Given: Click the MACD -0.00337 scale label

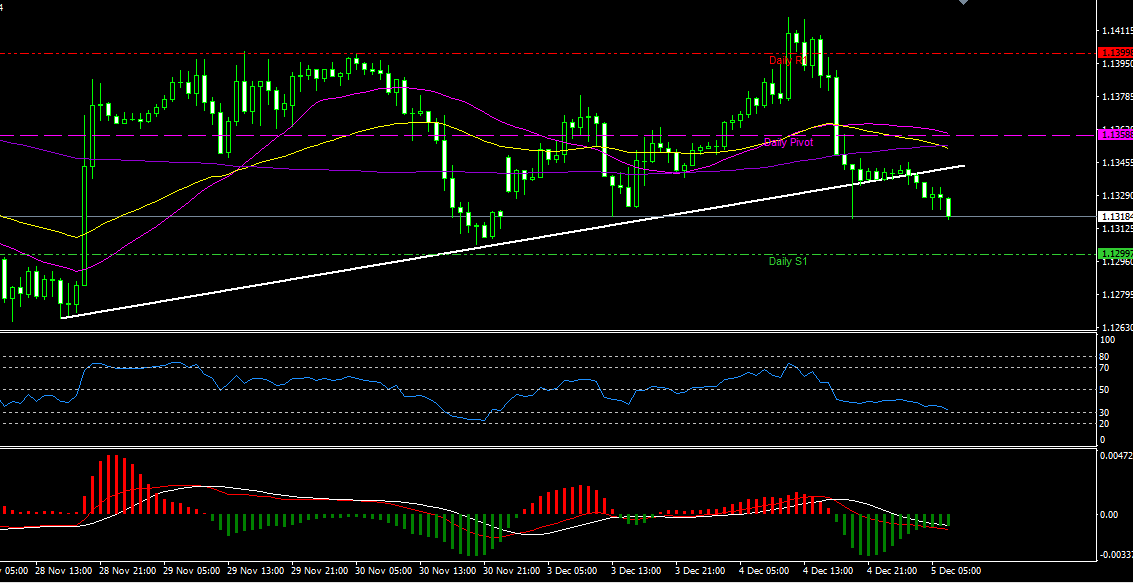Looking at the screenshot, I should point(1116,554).
